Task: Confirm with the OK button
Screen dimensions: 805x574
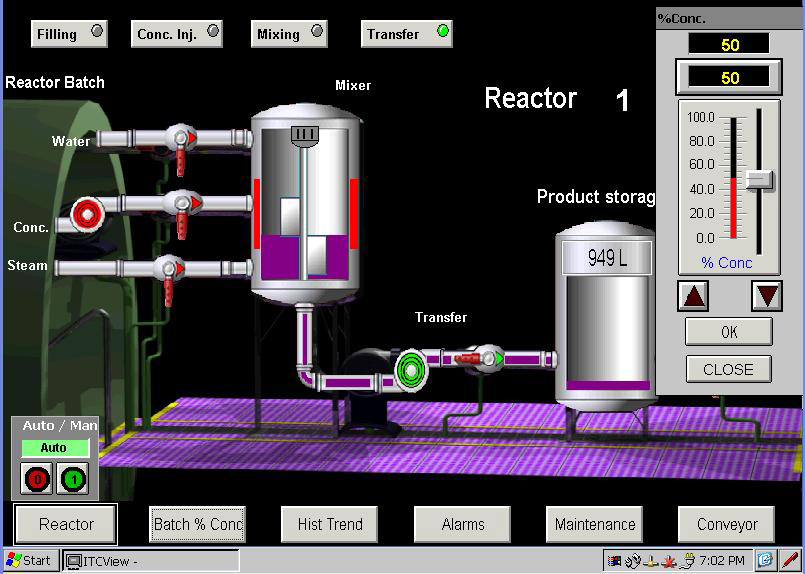Action: [729, 332]
